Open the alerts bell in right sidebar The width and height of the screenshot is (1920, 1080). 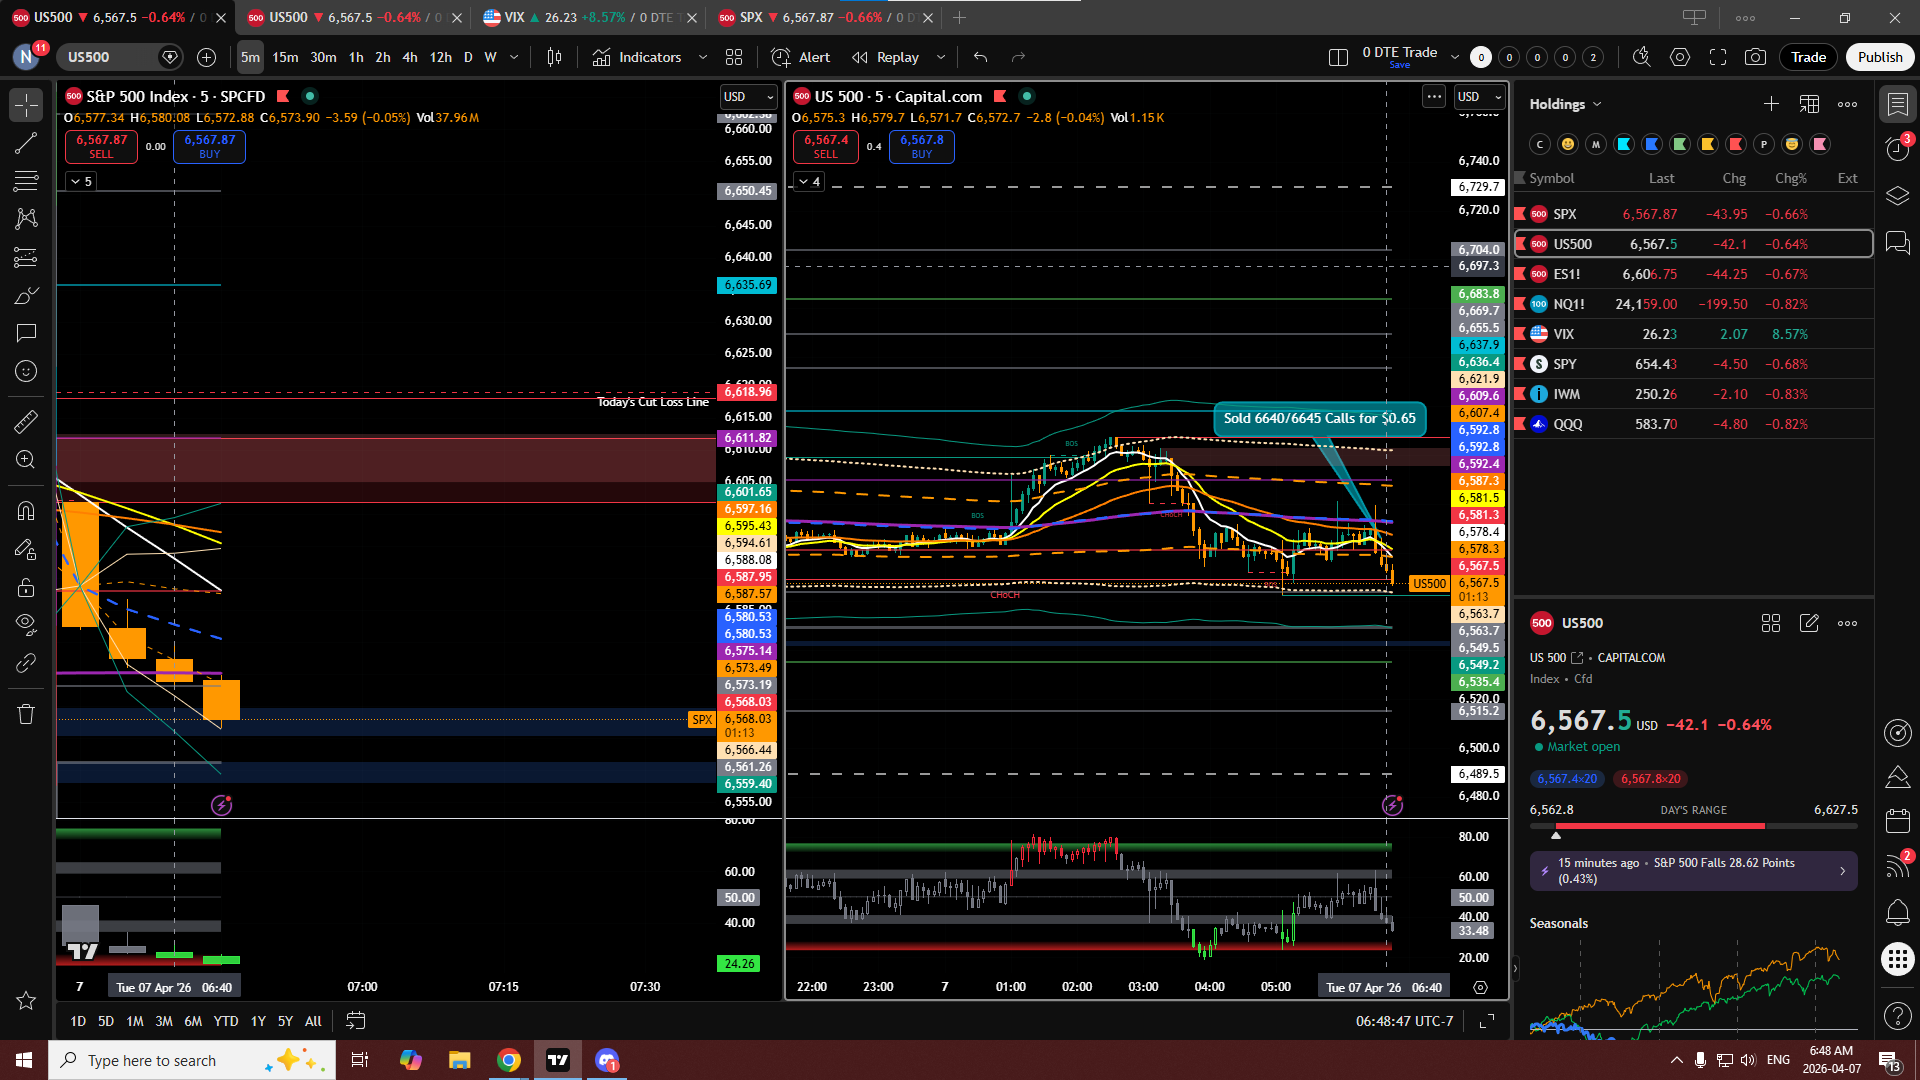pyautogui.click(x=1897, y=912)
